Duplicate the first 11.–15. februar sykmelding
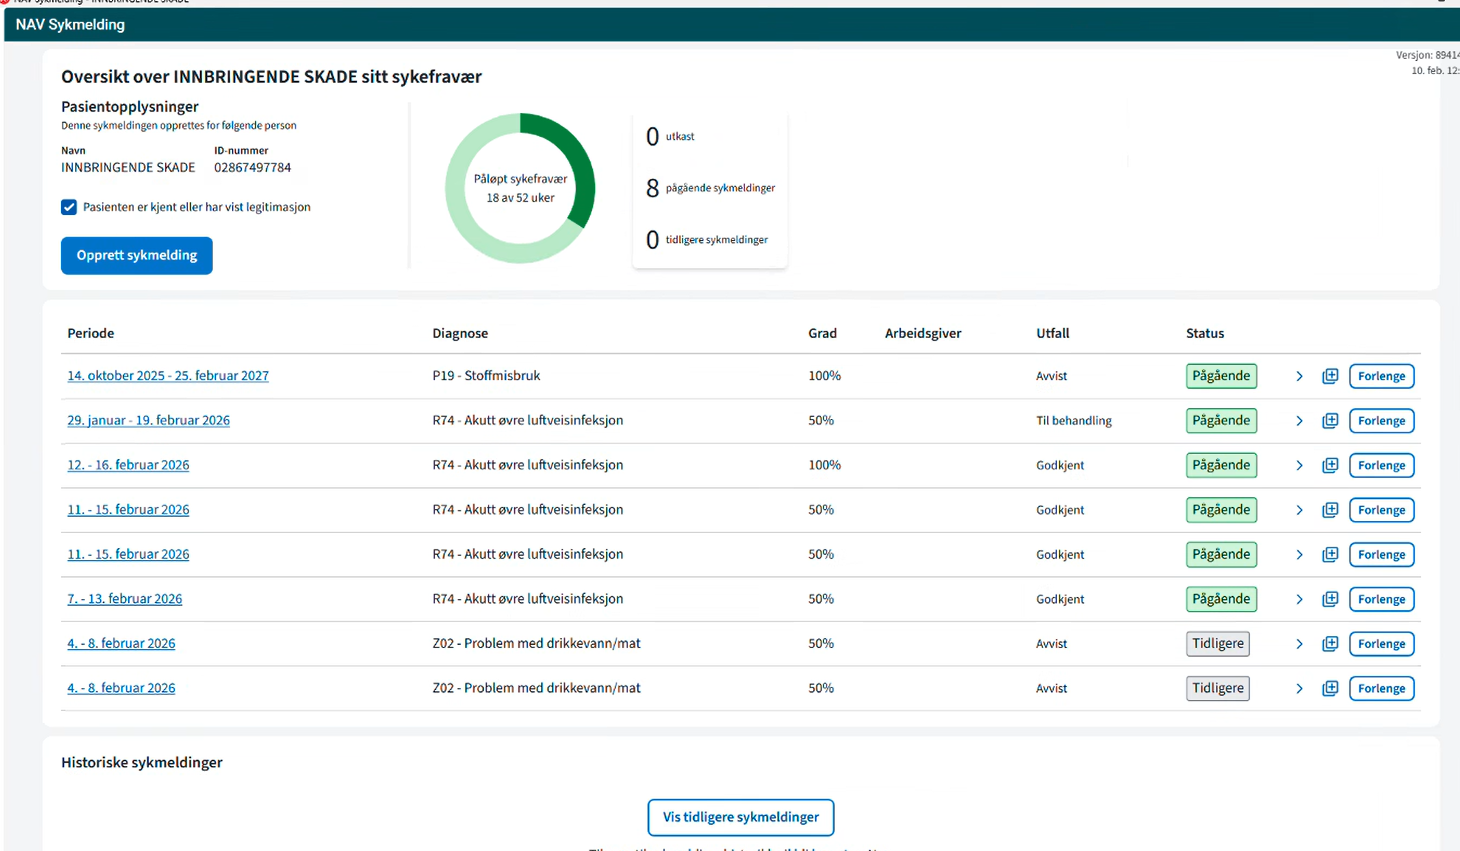 [1330, 509]
